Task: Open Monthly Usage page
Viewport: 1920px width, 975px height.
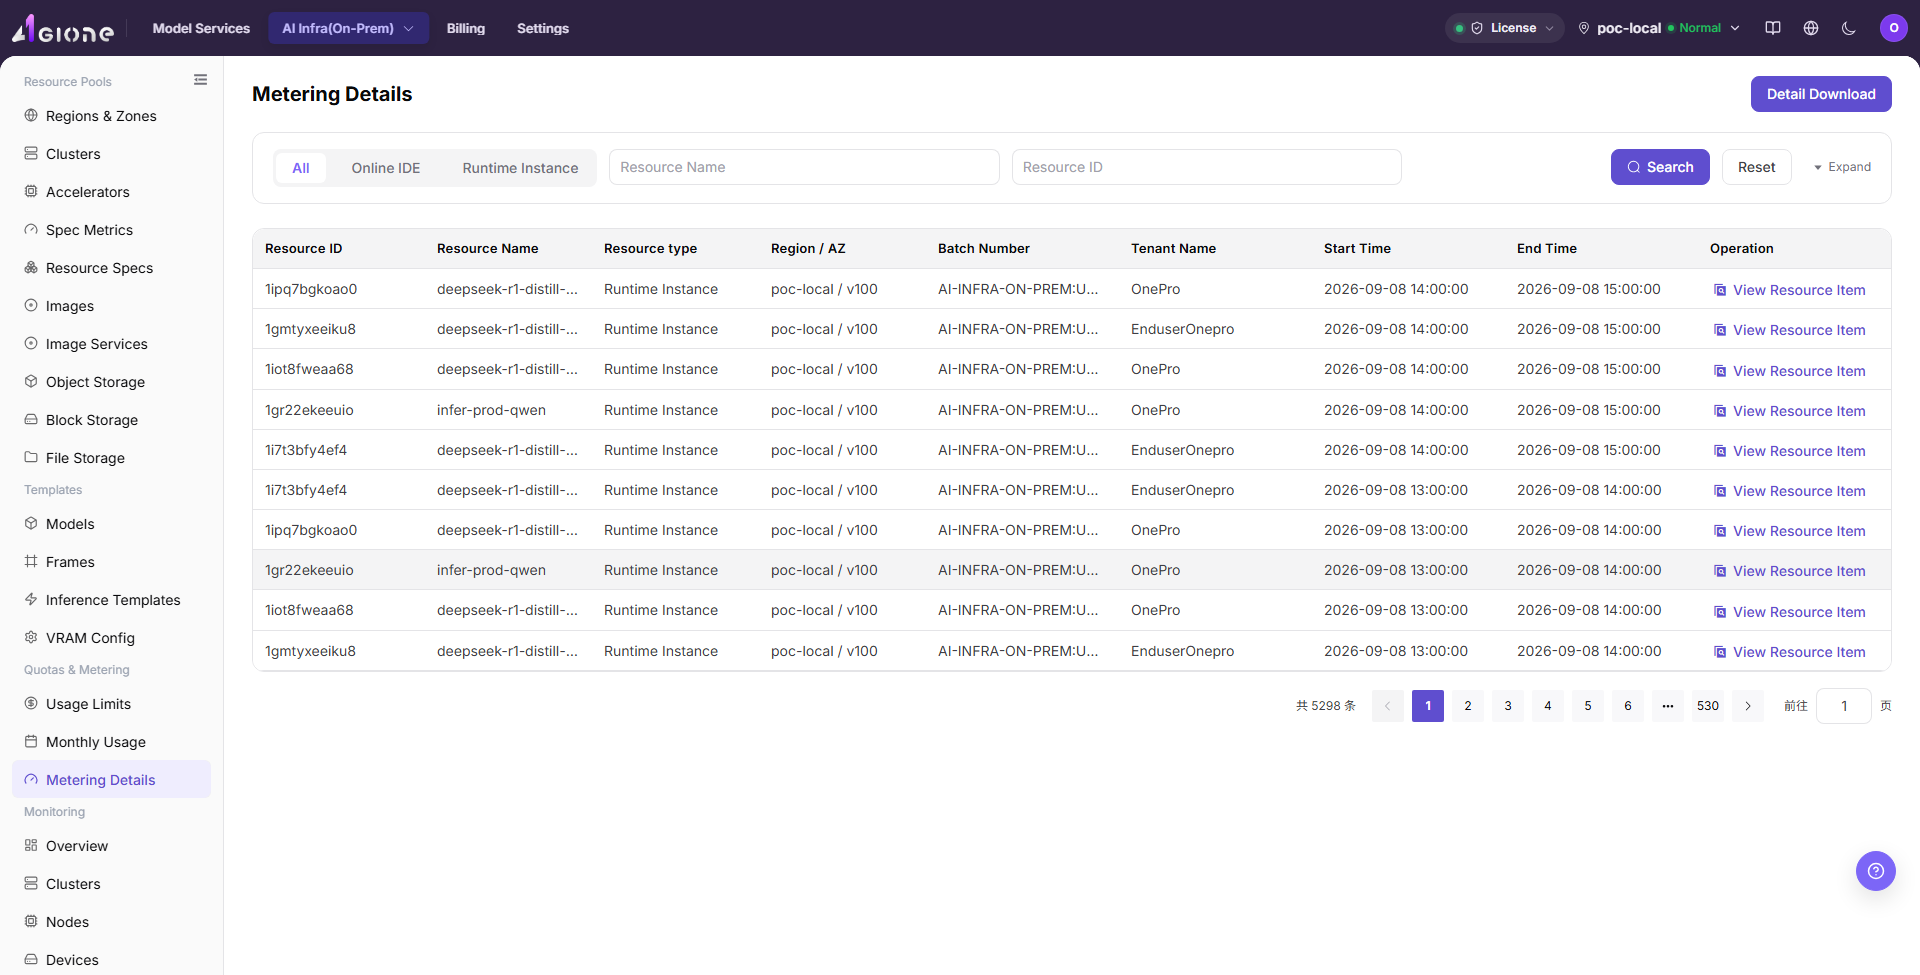Action: (x=112, y=742)
